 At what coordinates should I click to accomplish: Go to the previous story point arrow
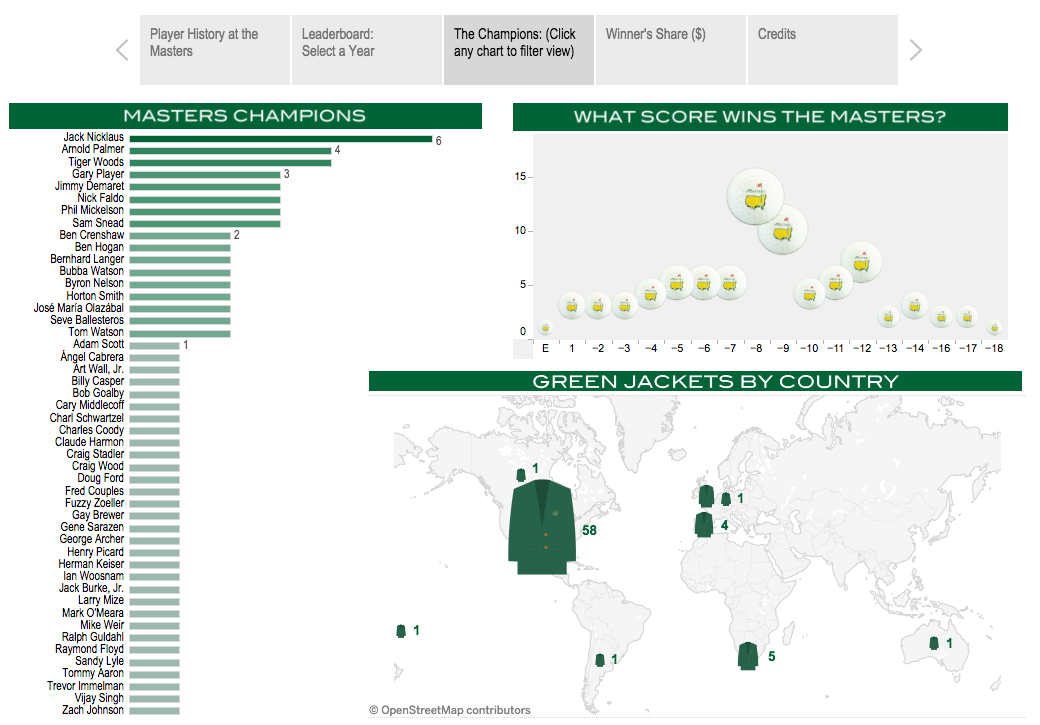click(122, 50)
